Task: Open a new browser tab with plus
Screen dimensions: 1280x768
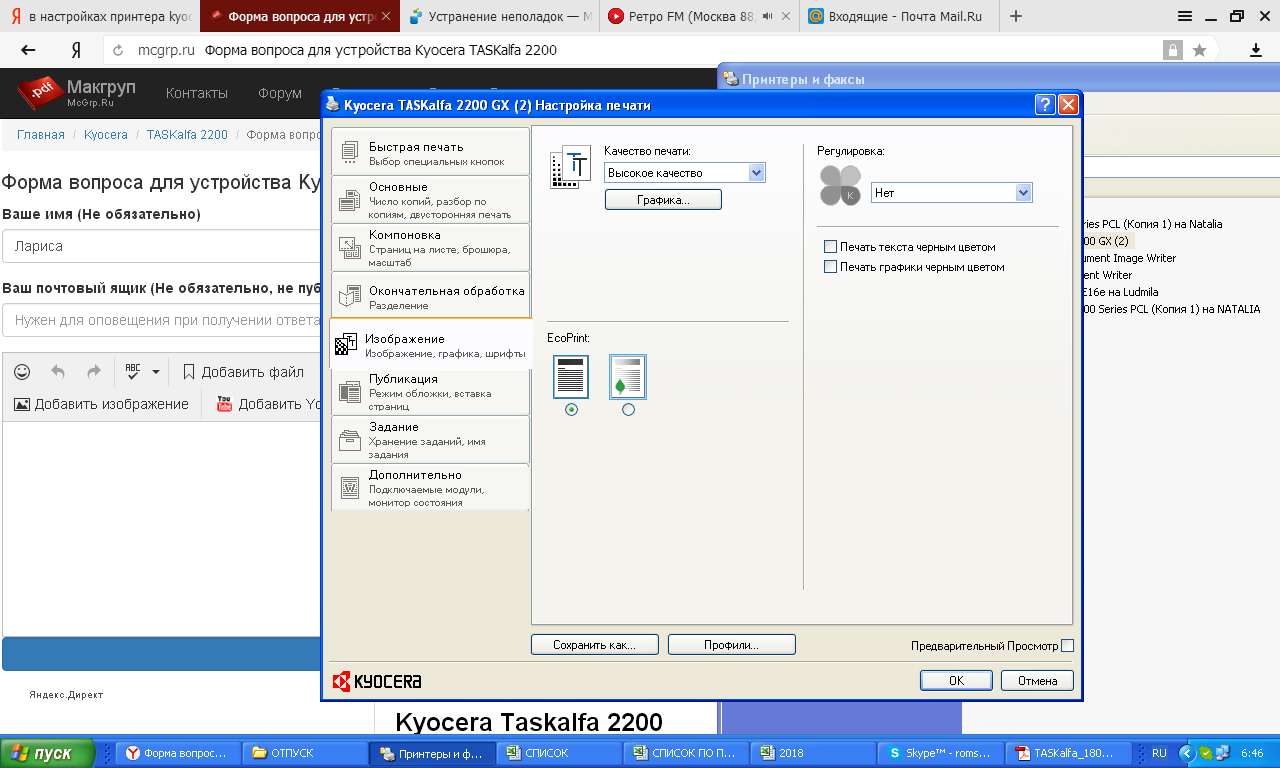Action: [x=1016, y=16]
